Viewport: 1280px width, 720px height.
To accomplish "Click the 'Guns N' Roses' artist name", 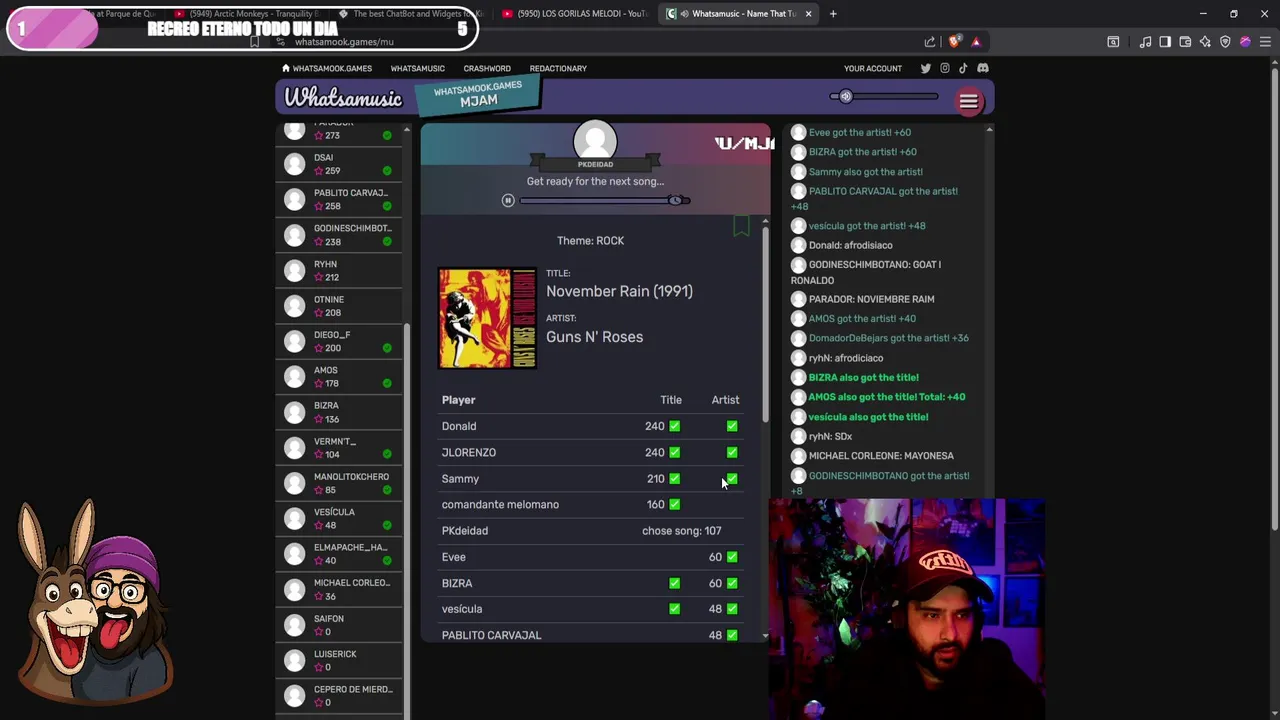I will click(x=594, y=337).
